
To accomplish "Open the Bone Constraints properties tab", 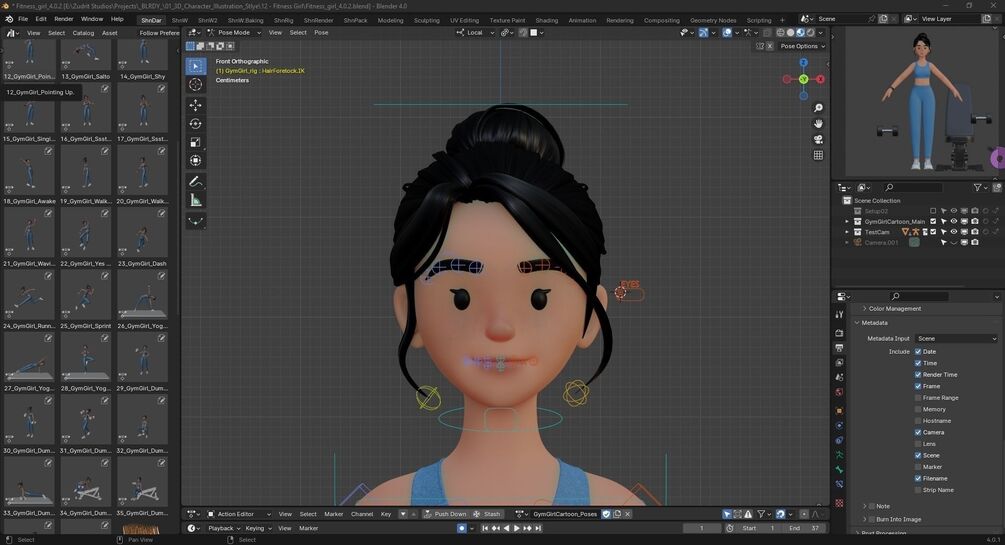I will coord(840,484).
